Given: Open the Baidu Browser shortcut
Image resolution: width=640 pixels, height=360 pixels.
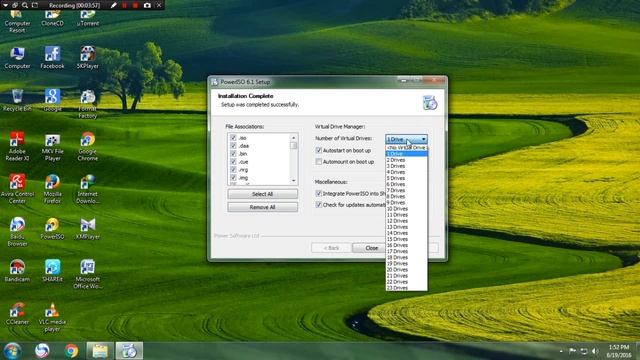Looking at the screenshot, I should pos(17,232).
